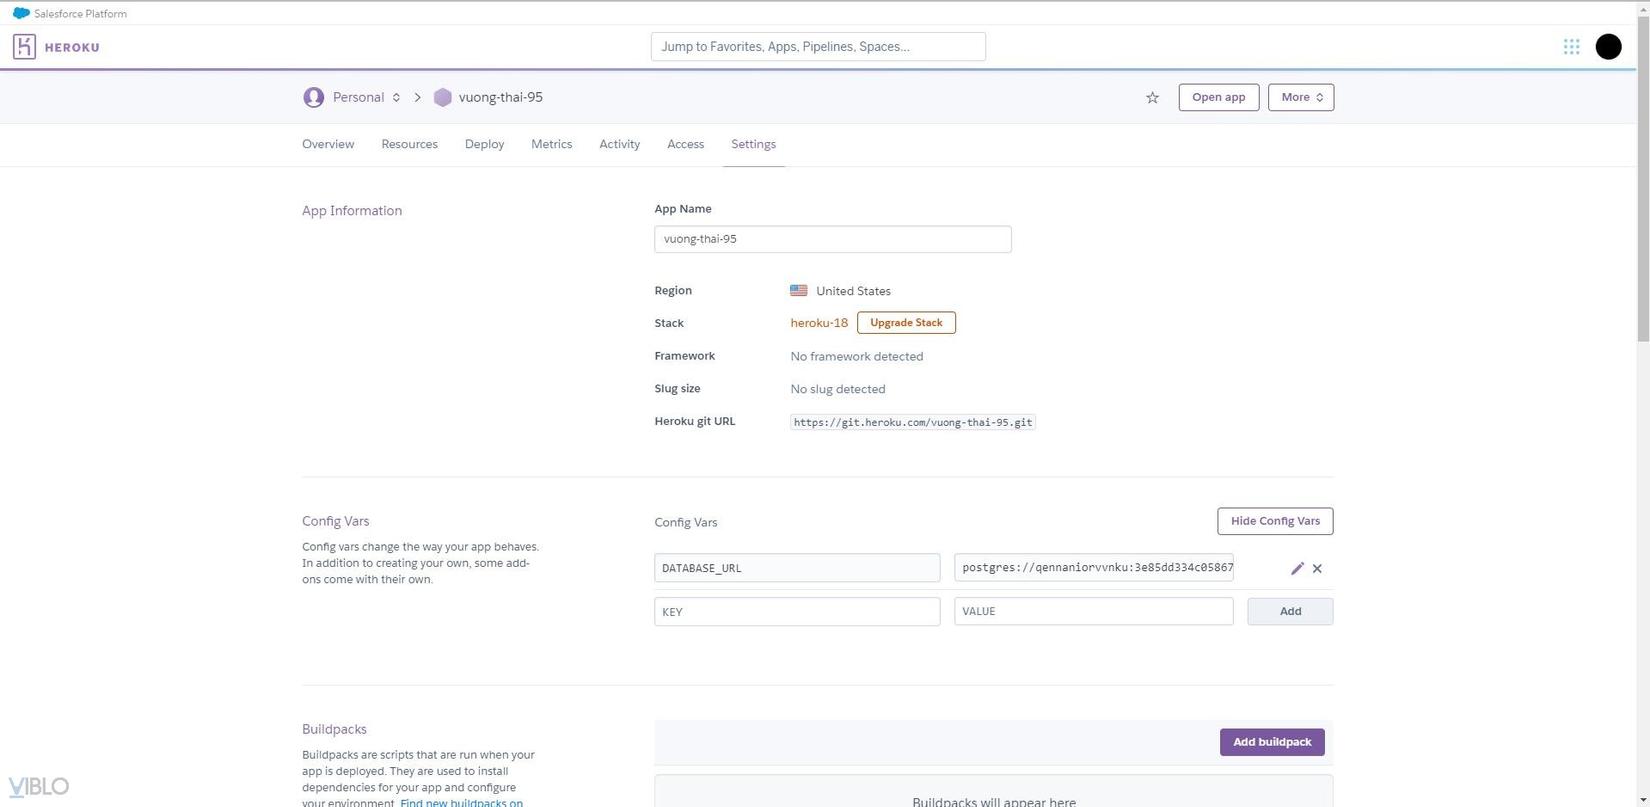
Task: Follow the Find new buildpacks link
Action: pyautogui.click(x=462, y=802)
